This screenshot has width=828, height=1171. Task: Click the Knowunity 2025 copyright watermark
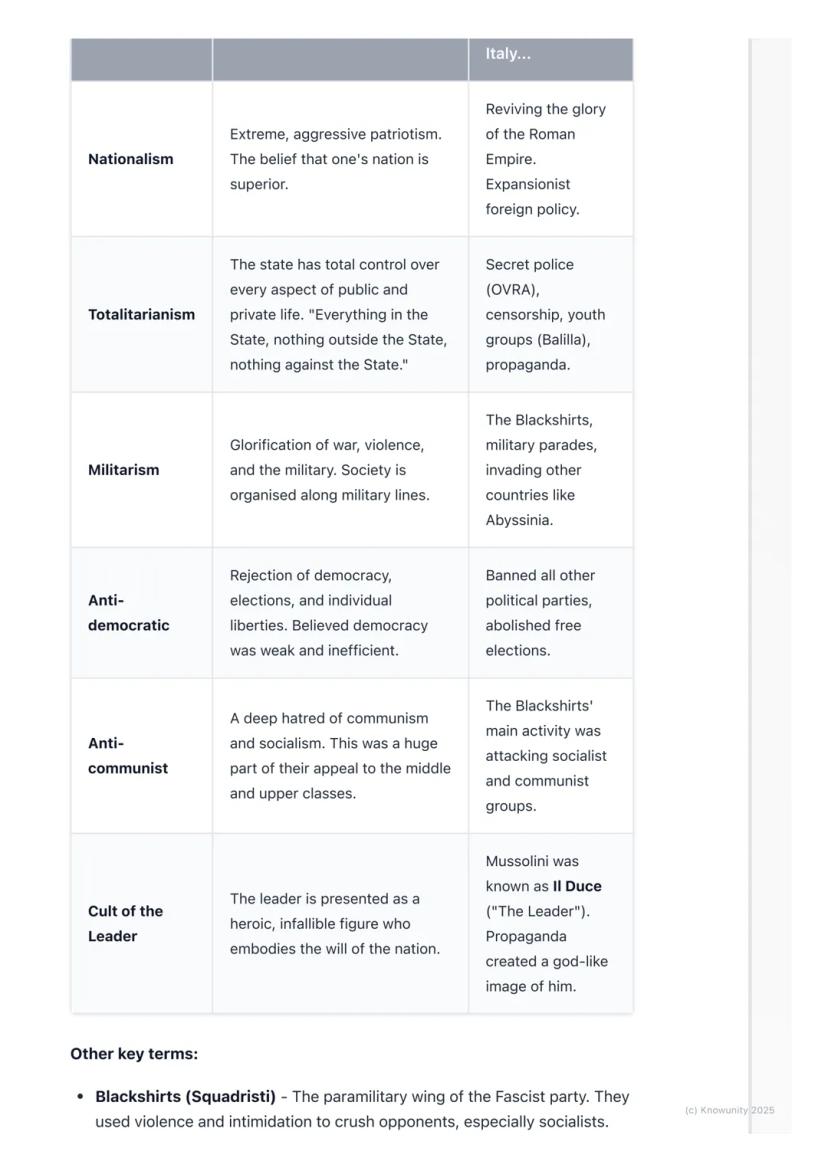(729, 1110)
